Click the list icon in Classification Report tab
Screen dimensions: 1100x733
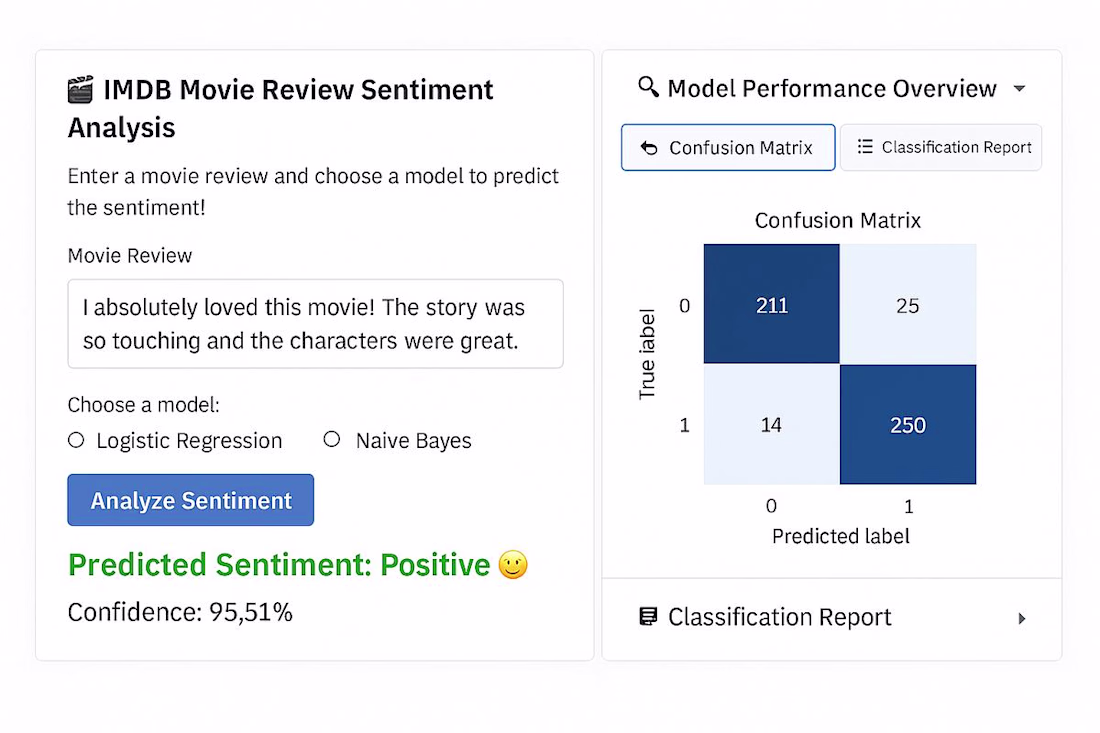[865, 147]
